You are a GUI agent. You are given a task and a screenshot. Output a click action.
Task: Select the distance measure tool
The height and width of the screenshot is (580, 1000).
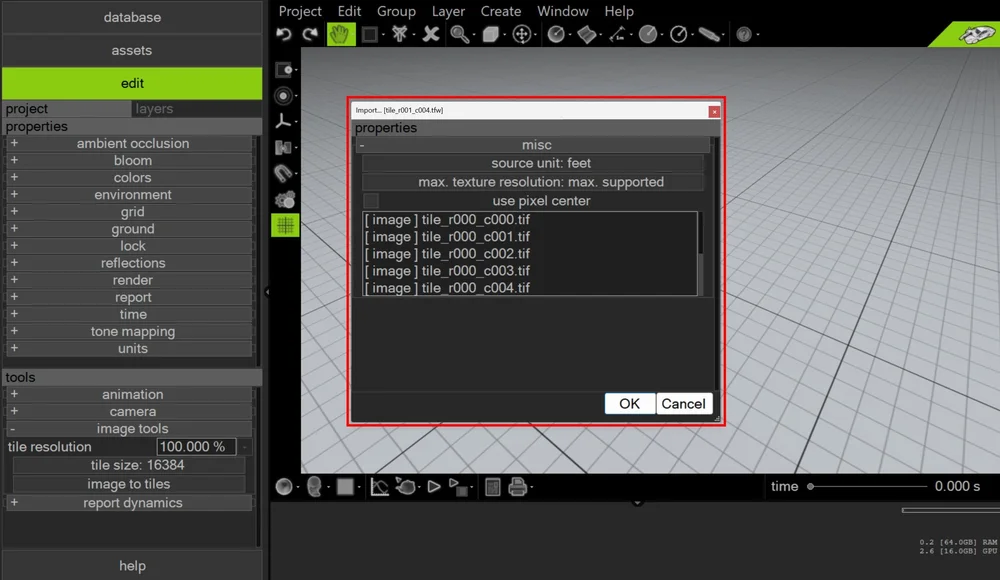pos(617,34)
